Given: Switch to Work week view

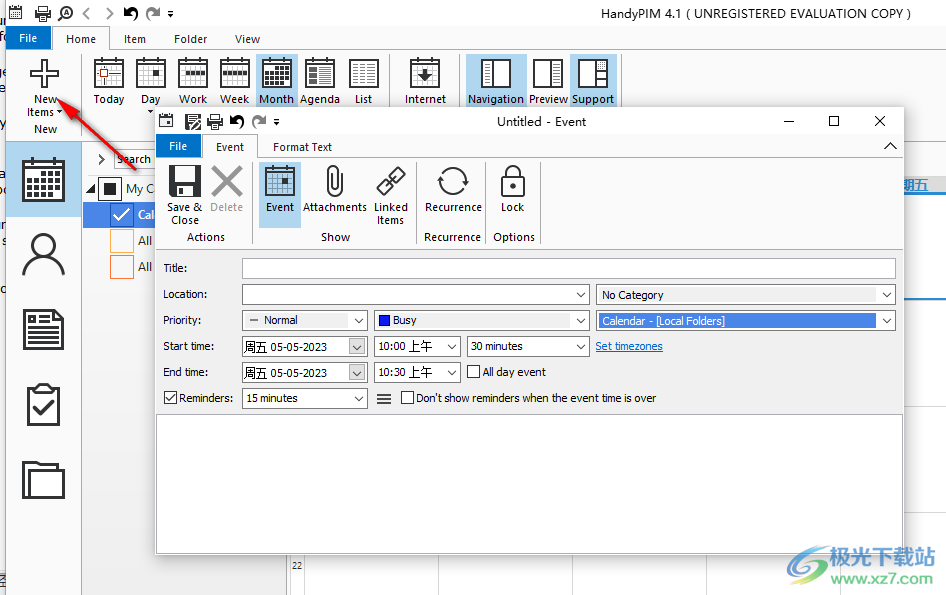Looking at the screenshot, I should pos(192,81).
